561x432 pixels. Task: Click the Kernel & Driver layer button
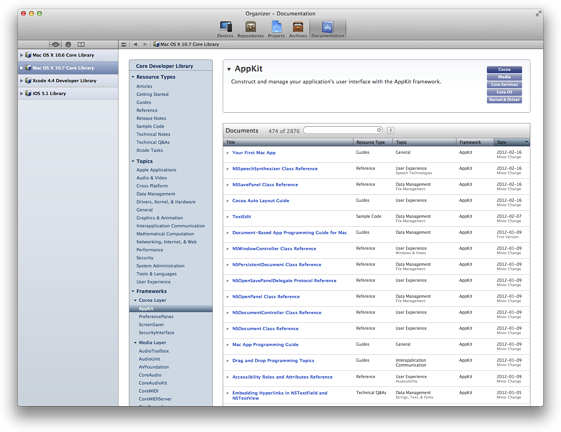click(504, 100)
